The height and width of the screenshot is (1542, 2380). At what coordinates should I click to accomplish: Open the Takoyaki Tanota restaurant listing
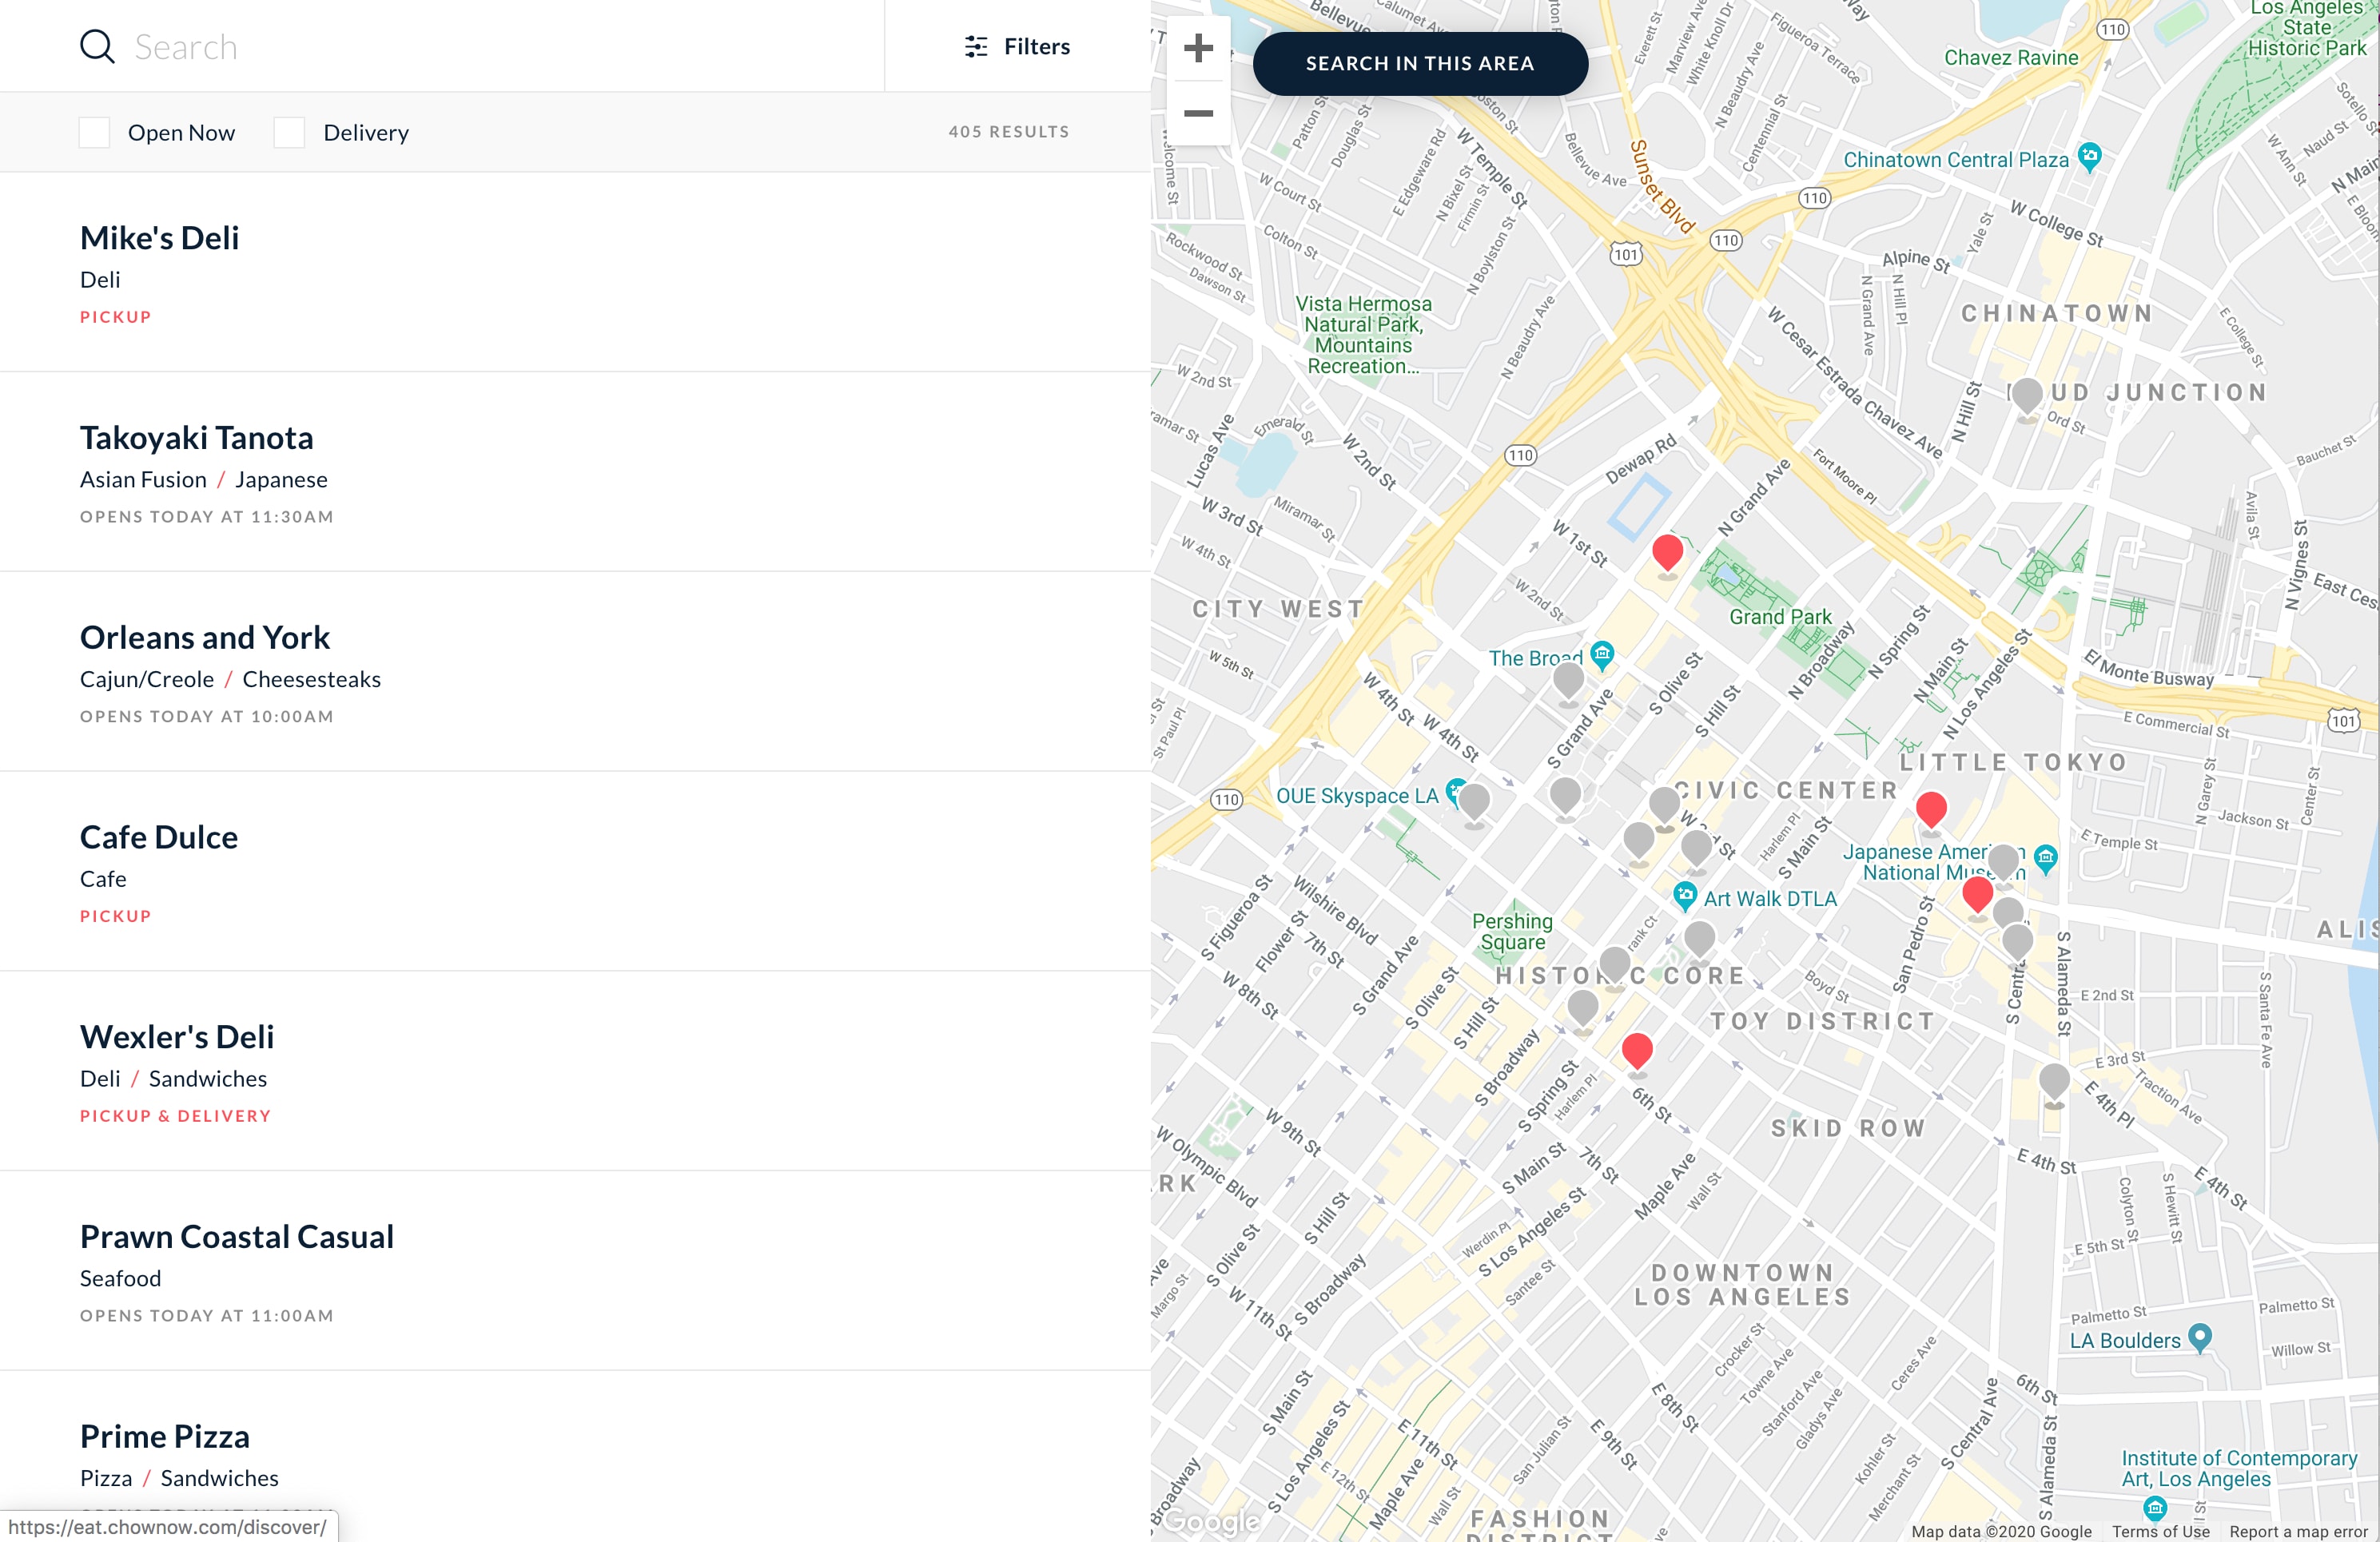(197, 438)
